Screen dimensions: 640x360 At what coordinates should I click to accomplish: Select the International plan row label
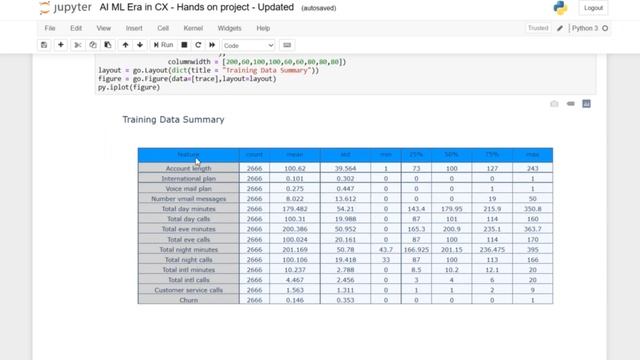pos(189,178)
